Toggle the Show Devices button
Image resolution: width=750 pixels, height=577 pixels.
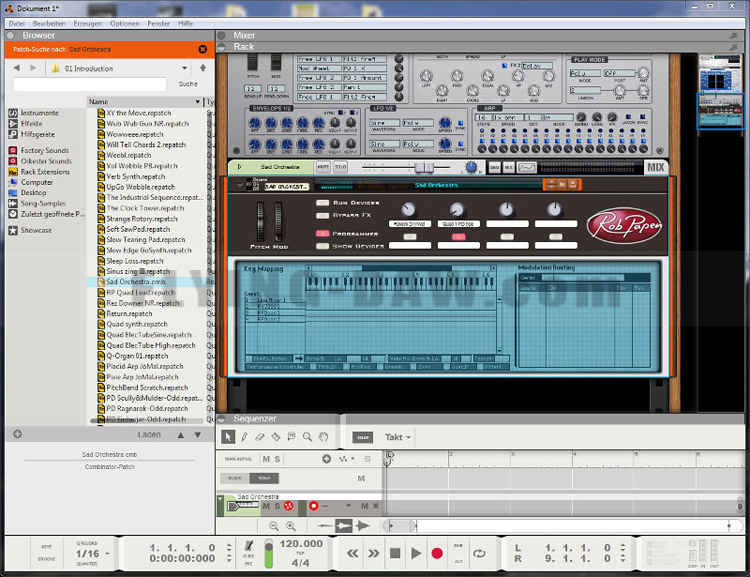pyautogui.click(x=322, y=245)
